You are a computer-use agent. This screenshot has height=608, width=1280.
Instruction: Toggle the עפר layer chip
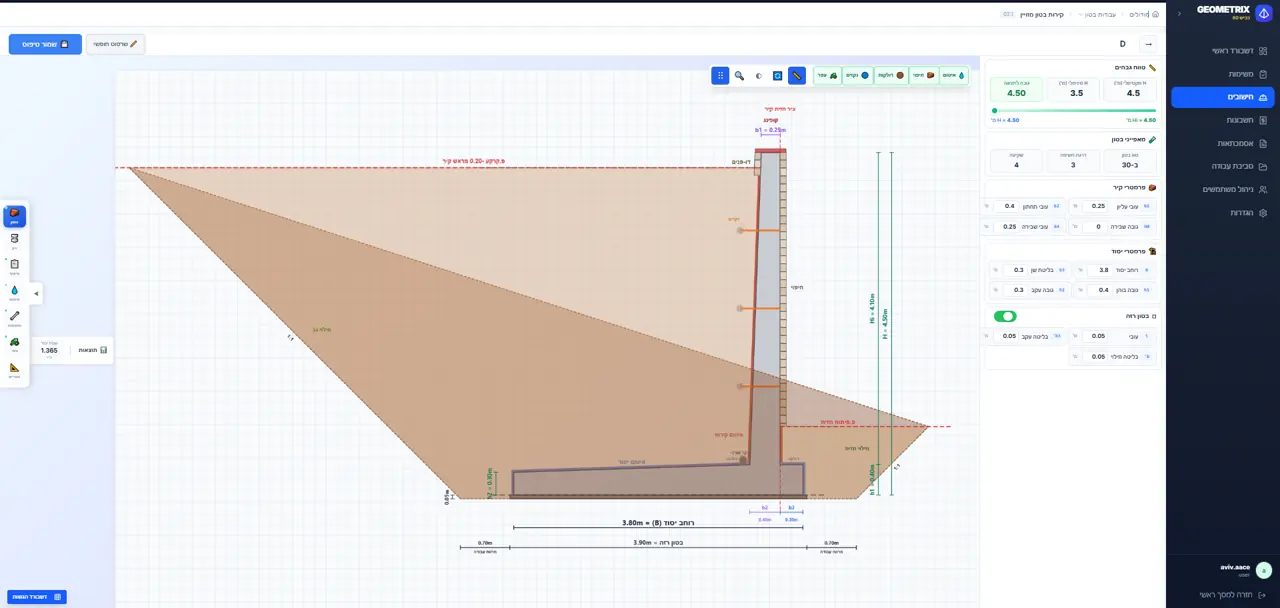[x=827, y=75]
